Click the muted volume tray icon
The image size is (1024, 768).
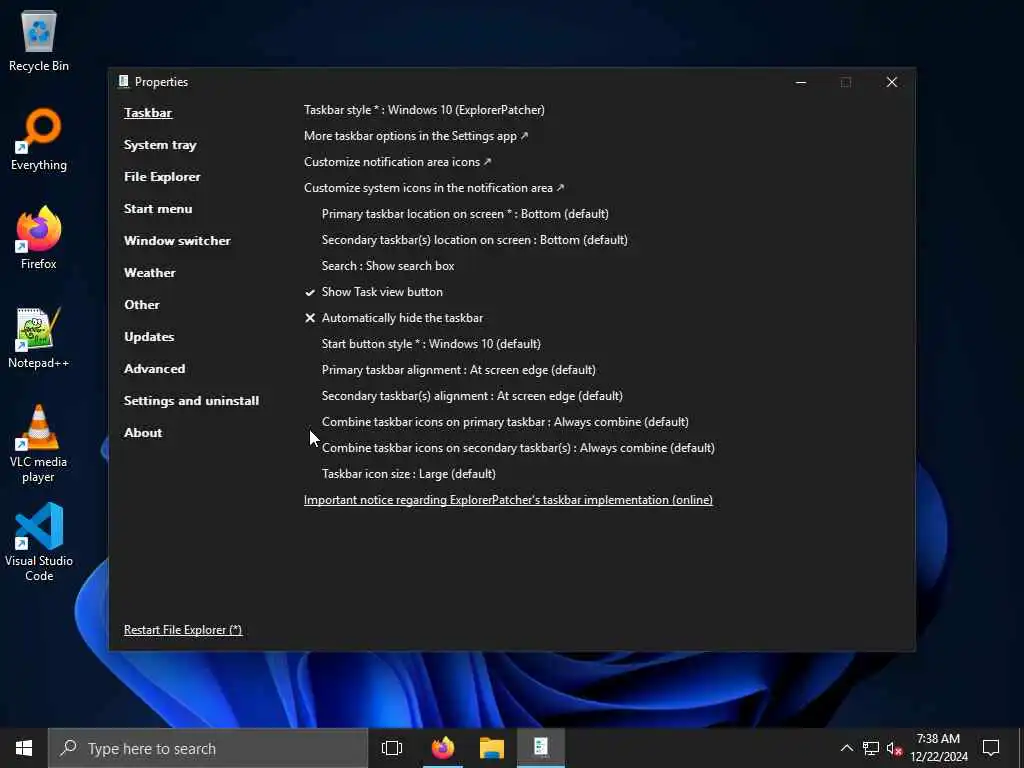pyautogui.click(x=894, y=748)
